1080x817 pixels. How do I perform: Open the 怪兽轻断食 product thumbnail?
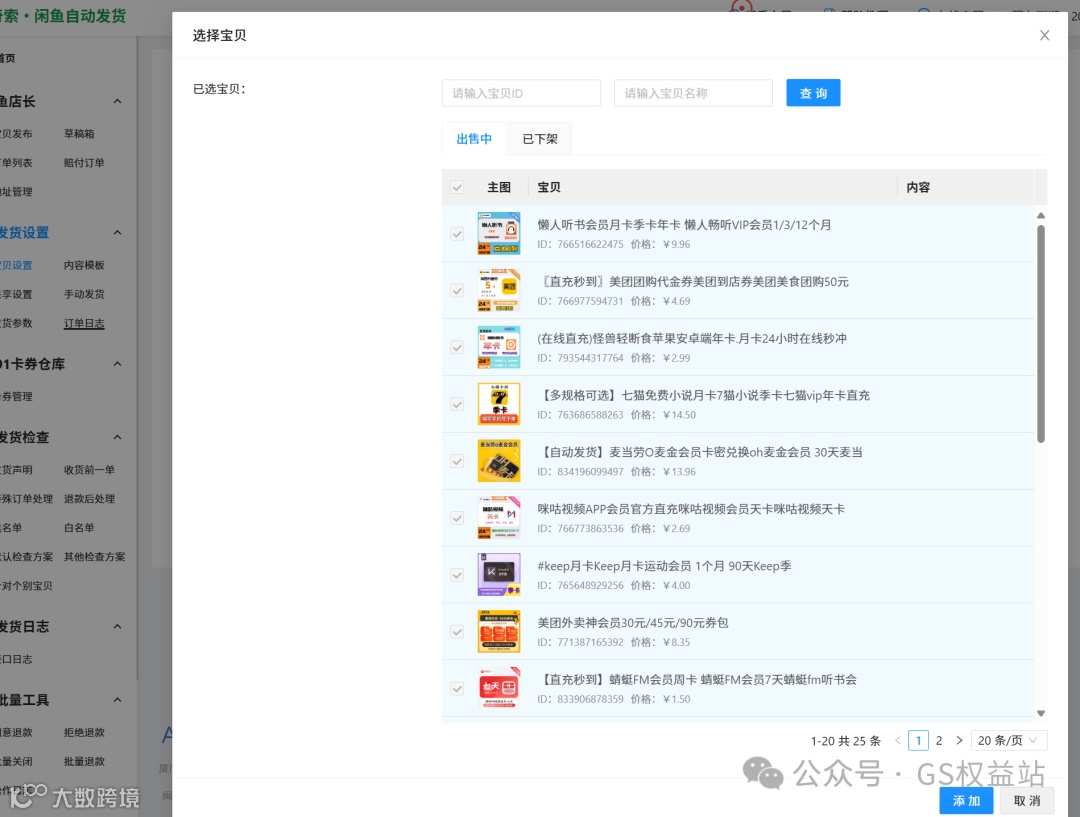click(x=499, y=347)
